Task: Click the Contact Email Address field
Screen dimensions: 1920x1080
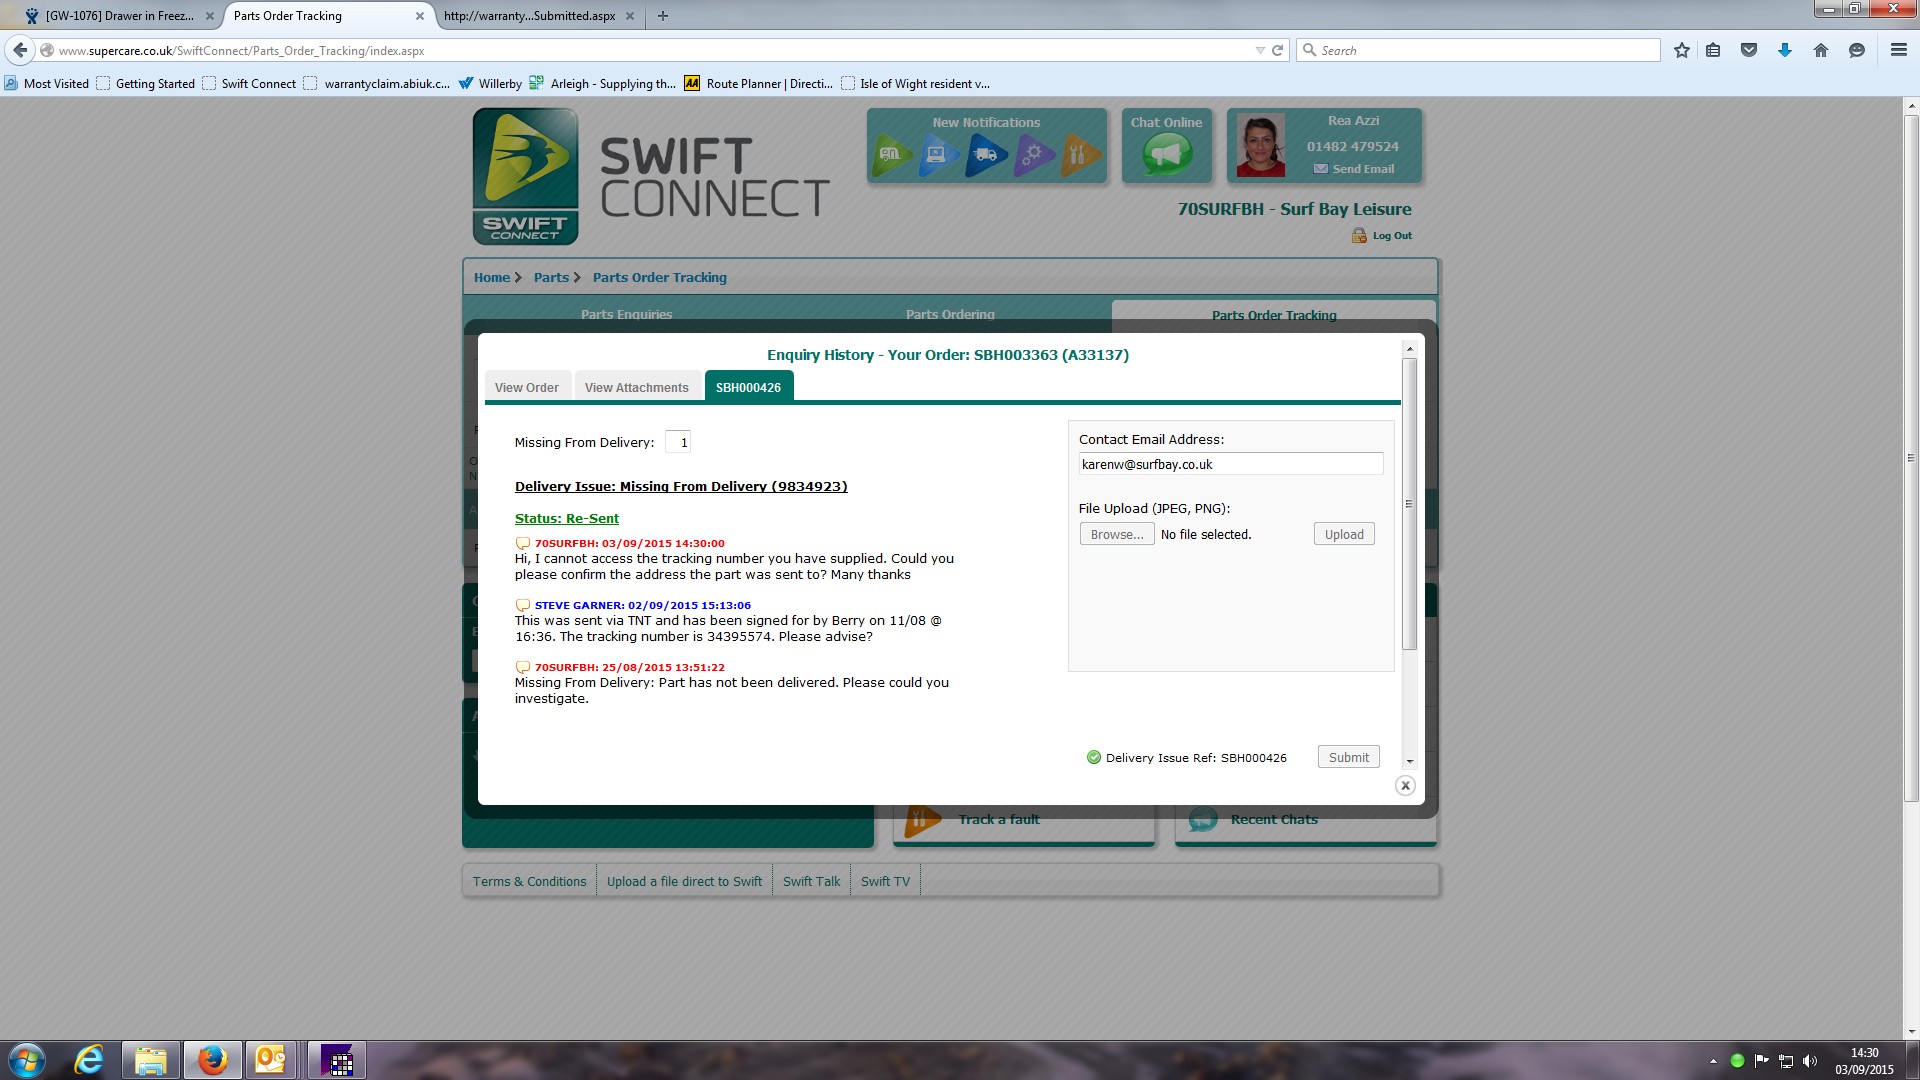Action: (x=1230, y=465)
